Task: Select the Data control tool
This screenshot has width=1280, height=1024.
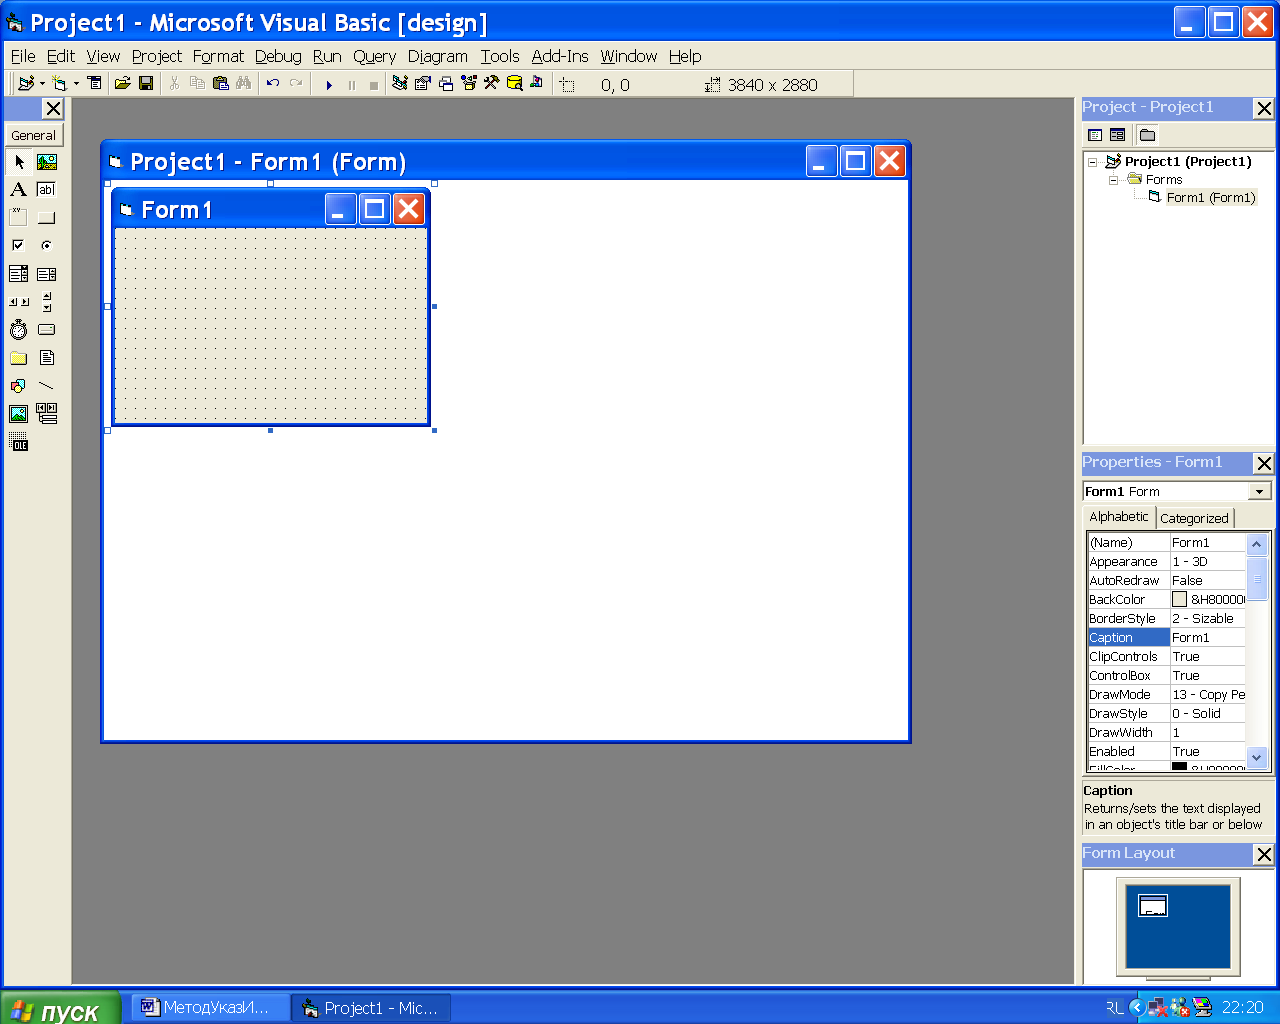Action: click(x=47, y=414)
